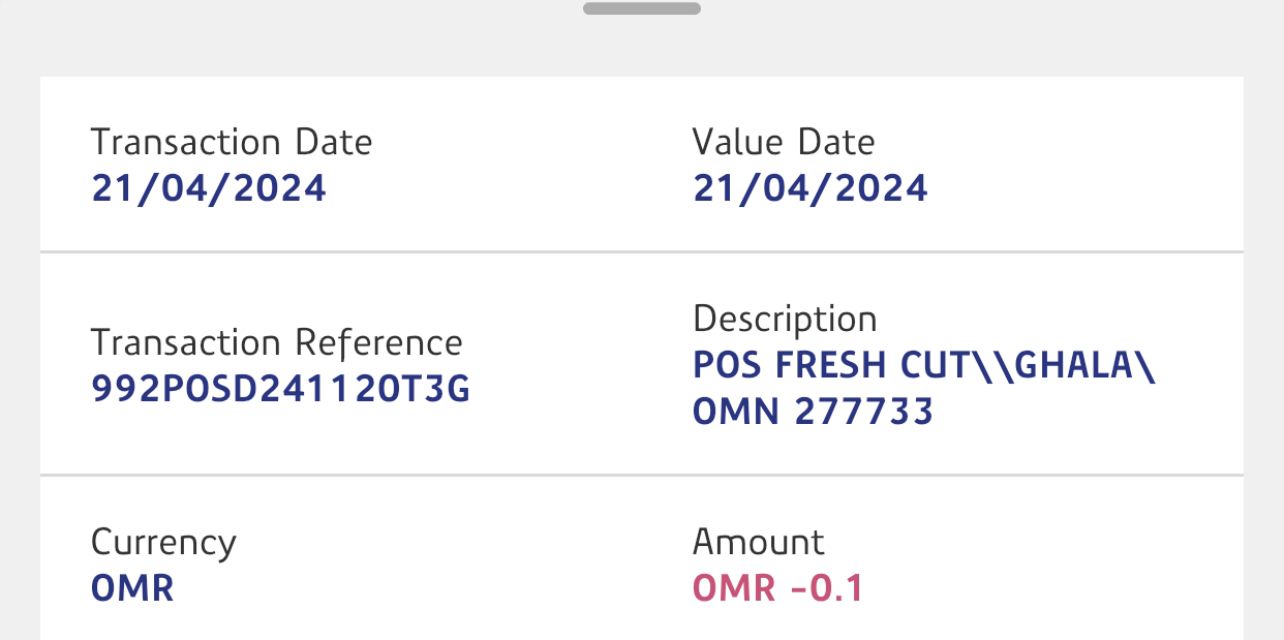Select the OMR value under Currency
The image size is (1284, 640).
pyautogui.click(x=132, y=588)
